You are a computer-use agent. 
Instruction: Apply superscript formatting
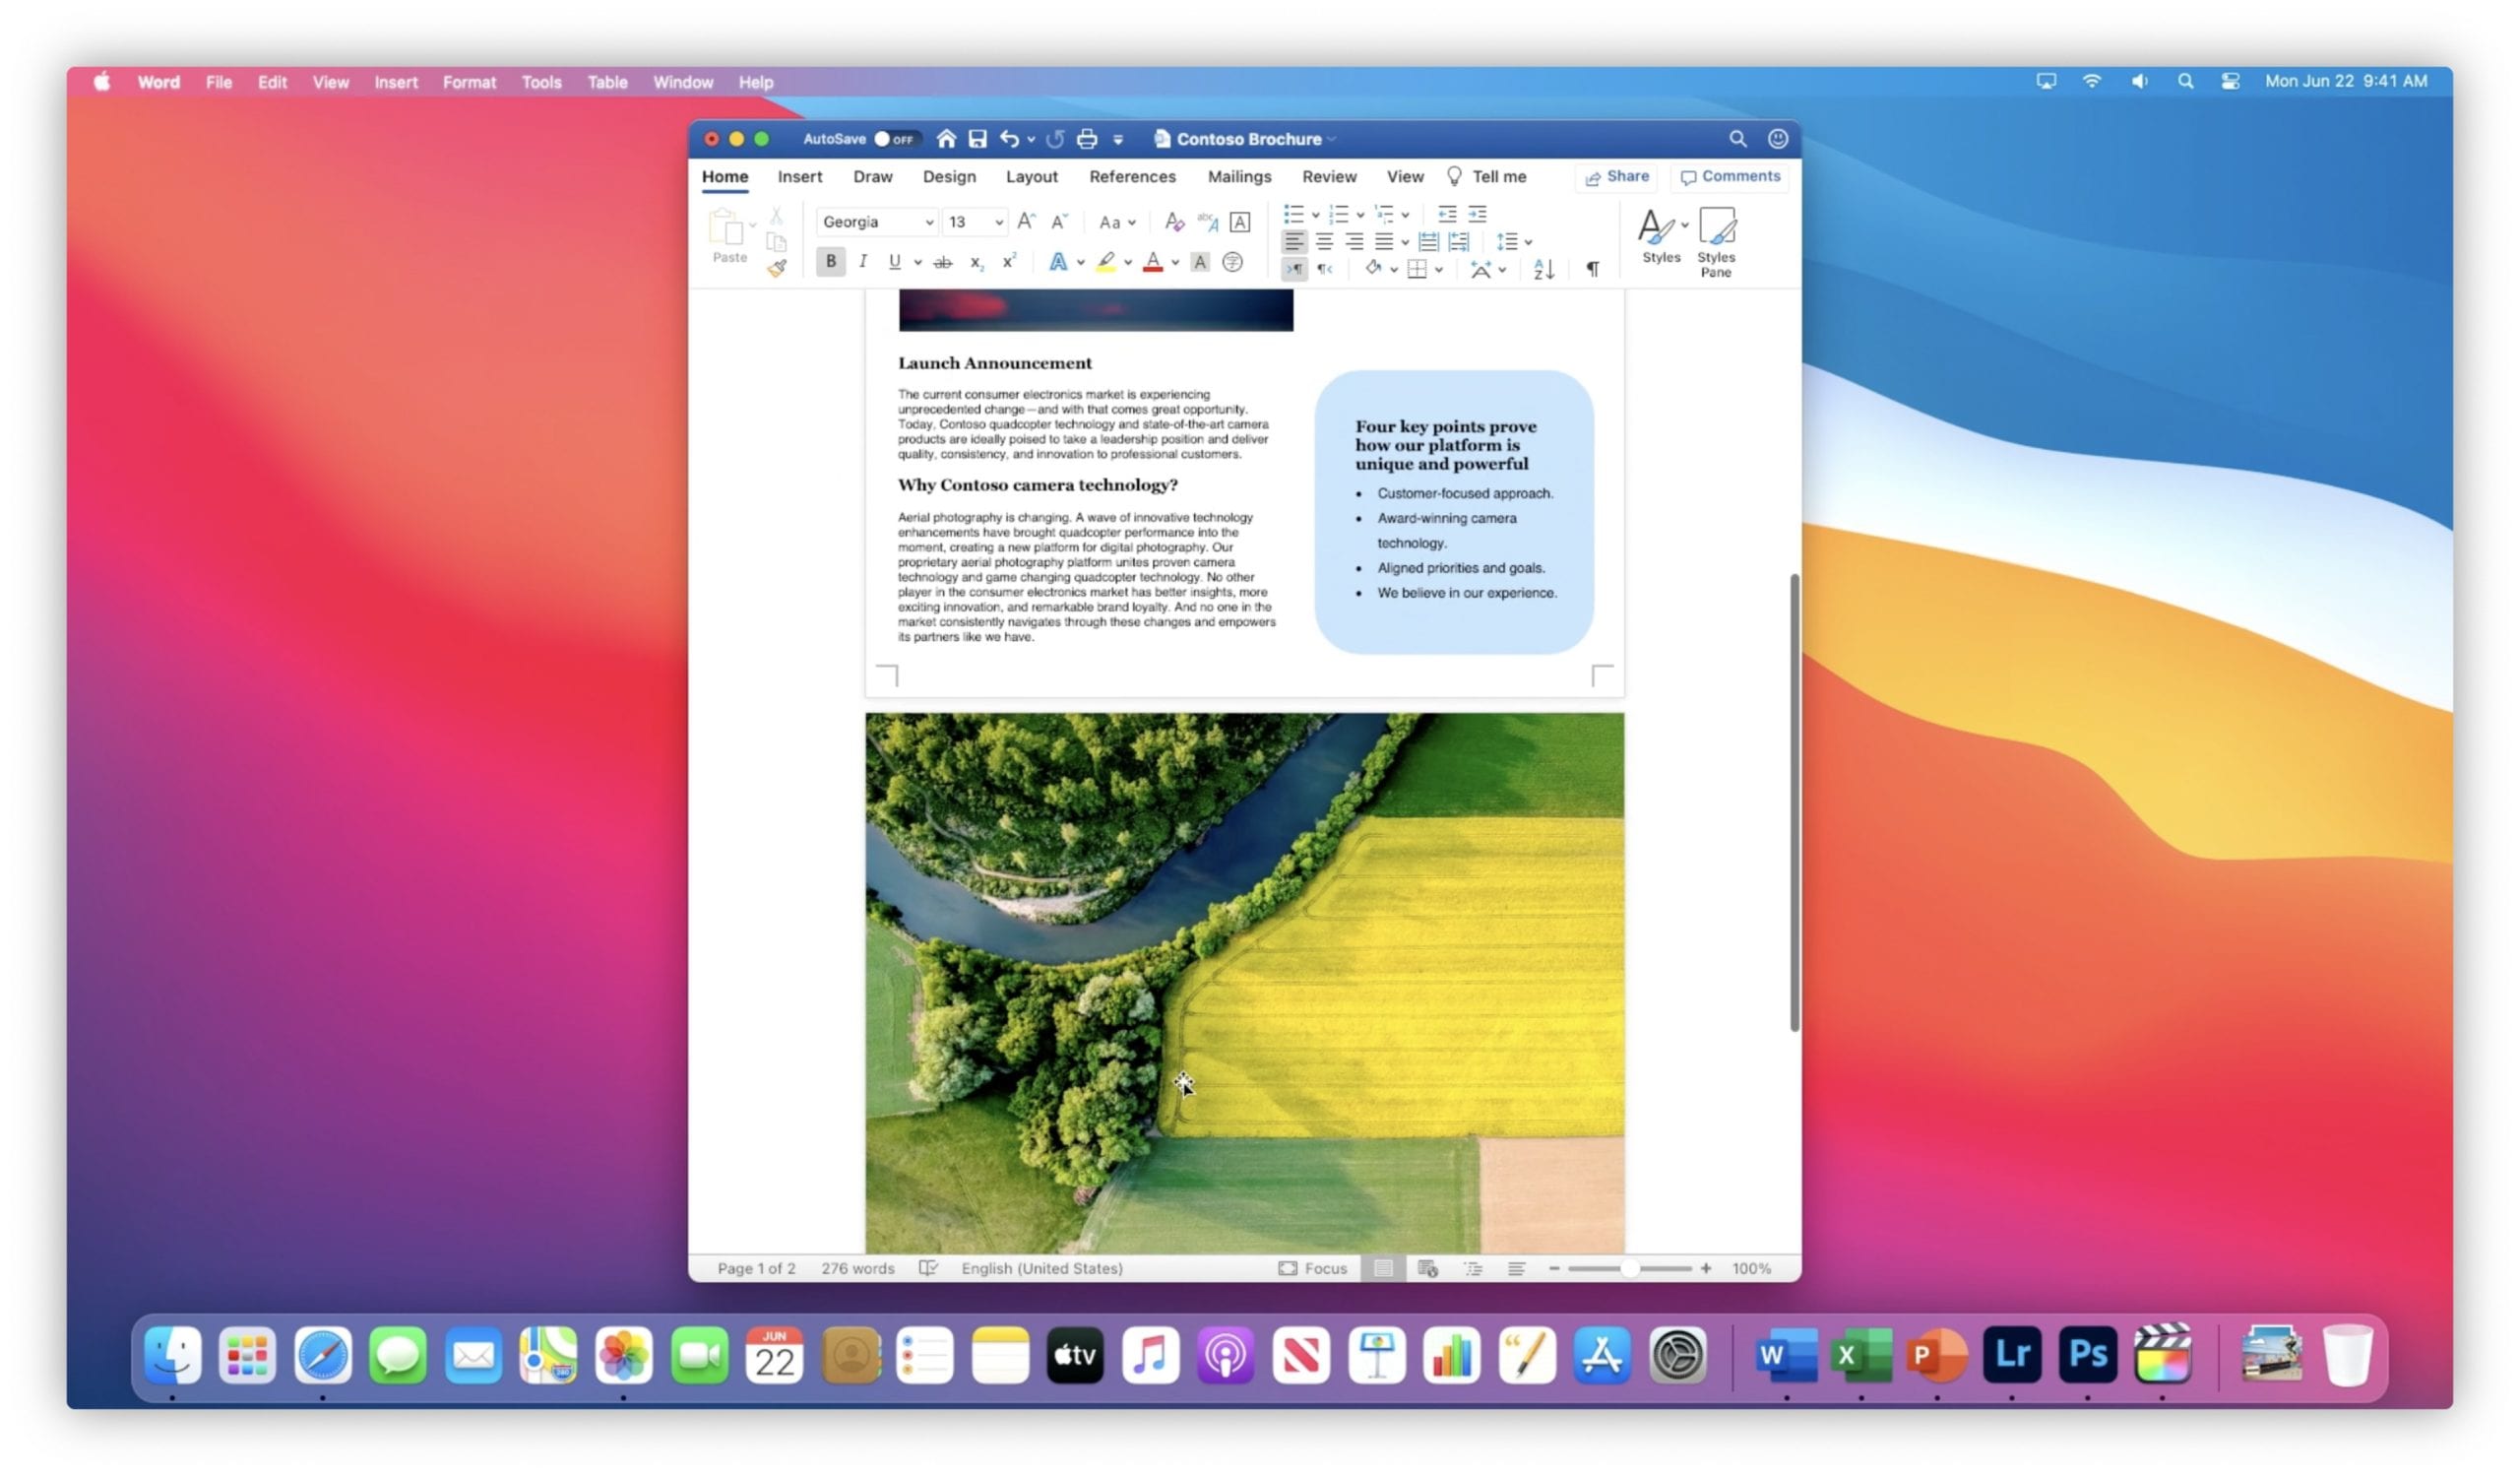[x=1009, y=261]
